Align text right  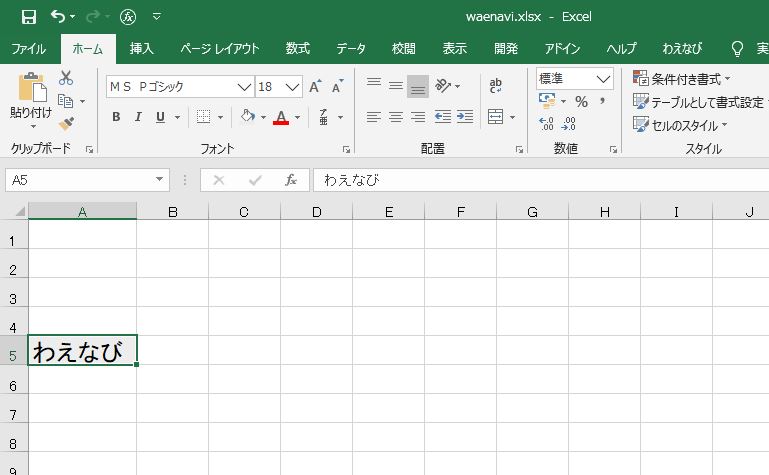[x=418, y=117]
